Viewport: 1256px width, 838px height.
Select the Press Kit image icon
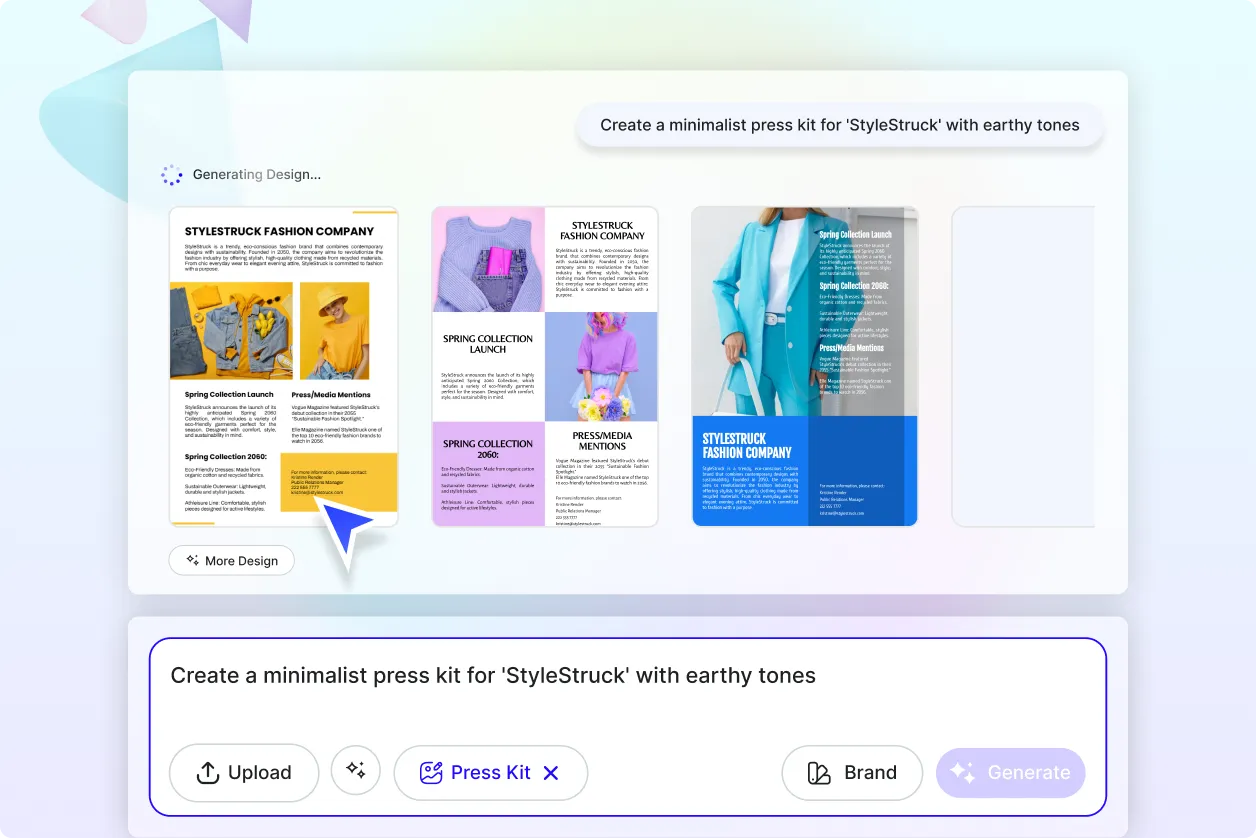430,772
